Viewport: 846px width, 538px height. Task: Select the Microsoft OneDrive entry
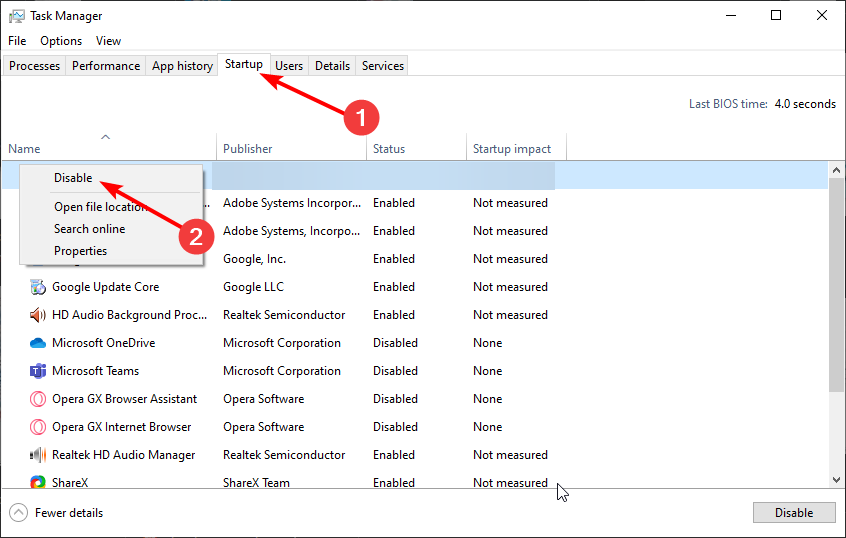pyautogui.click(x=104, y=343)
